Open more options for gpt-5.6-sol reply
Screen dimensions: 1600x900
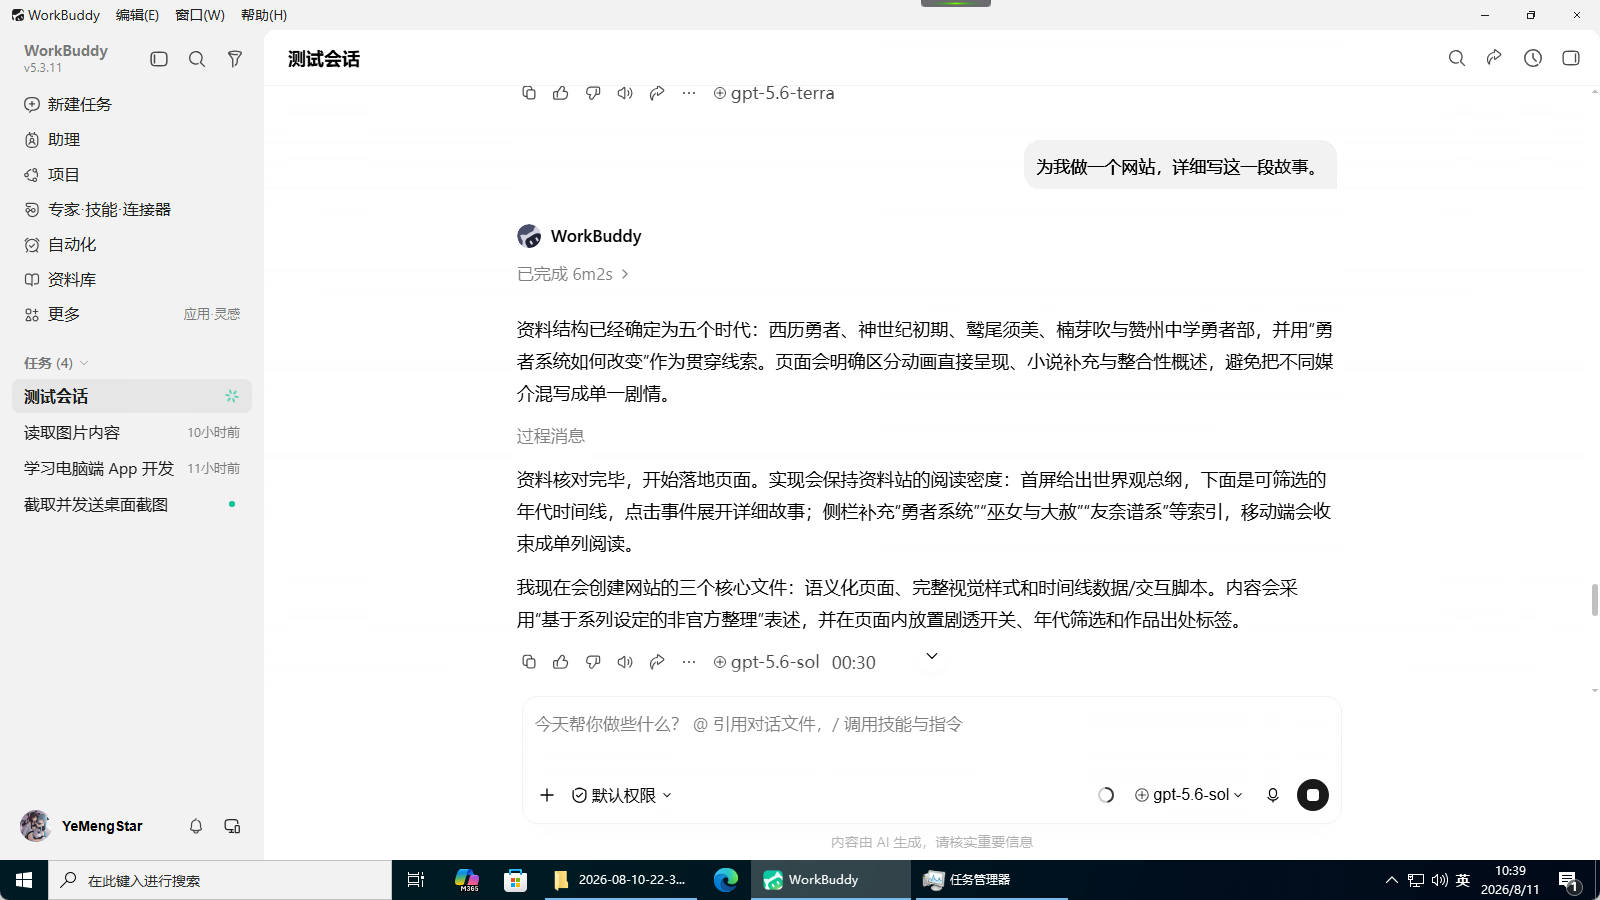pyautogui.click(x=689, y=662)
